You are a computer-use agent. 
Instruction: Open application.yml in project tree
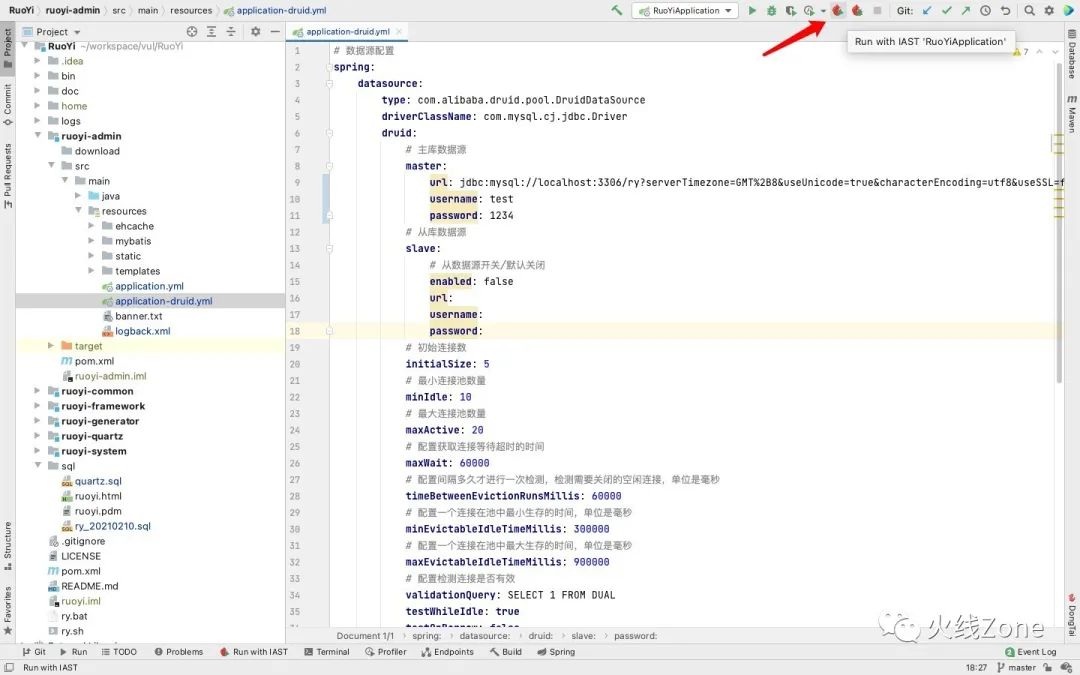point(149,286)
